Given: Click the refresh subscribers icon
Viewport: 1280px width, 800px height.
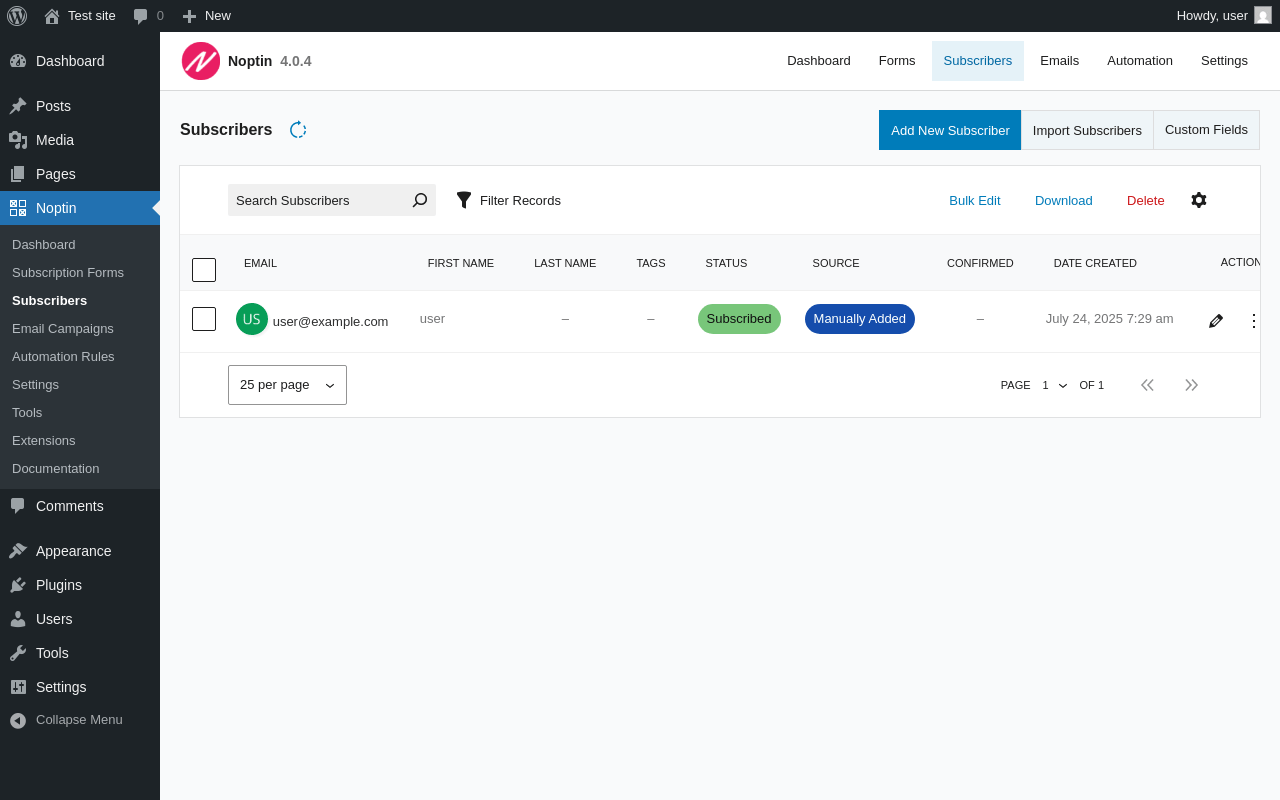Looking at the screenshot, I should click(298, 130).
